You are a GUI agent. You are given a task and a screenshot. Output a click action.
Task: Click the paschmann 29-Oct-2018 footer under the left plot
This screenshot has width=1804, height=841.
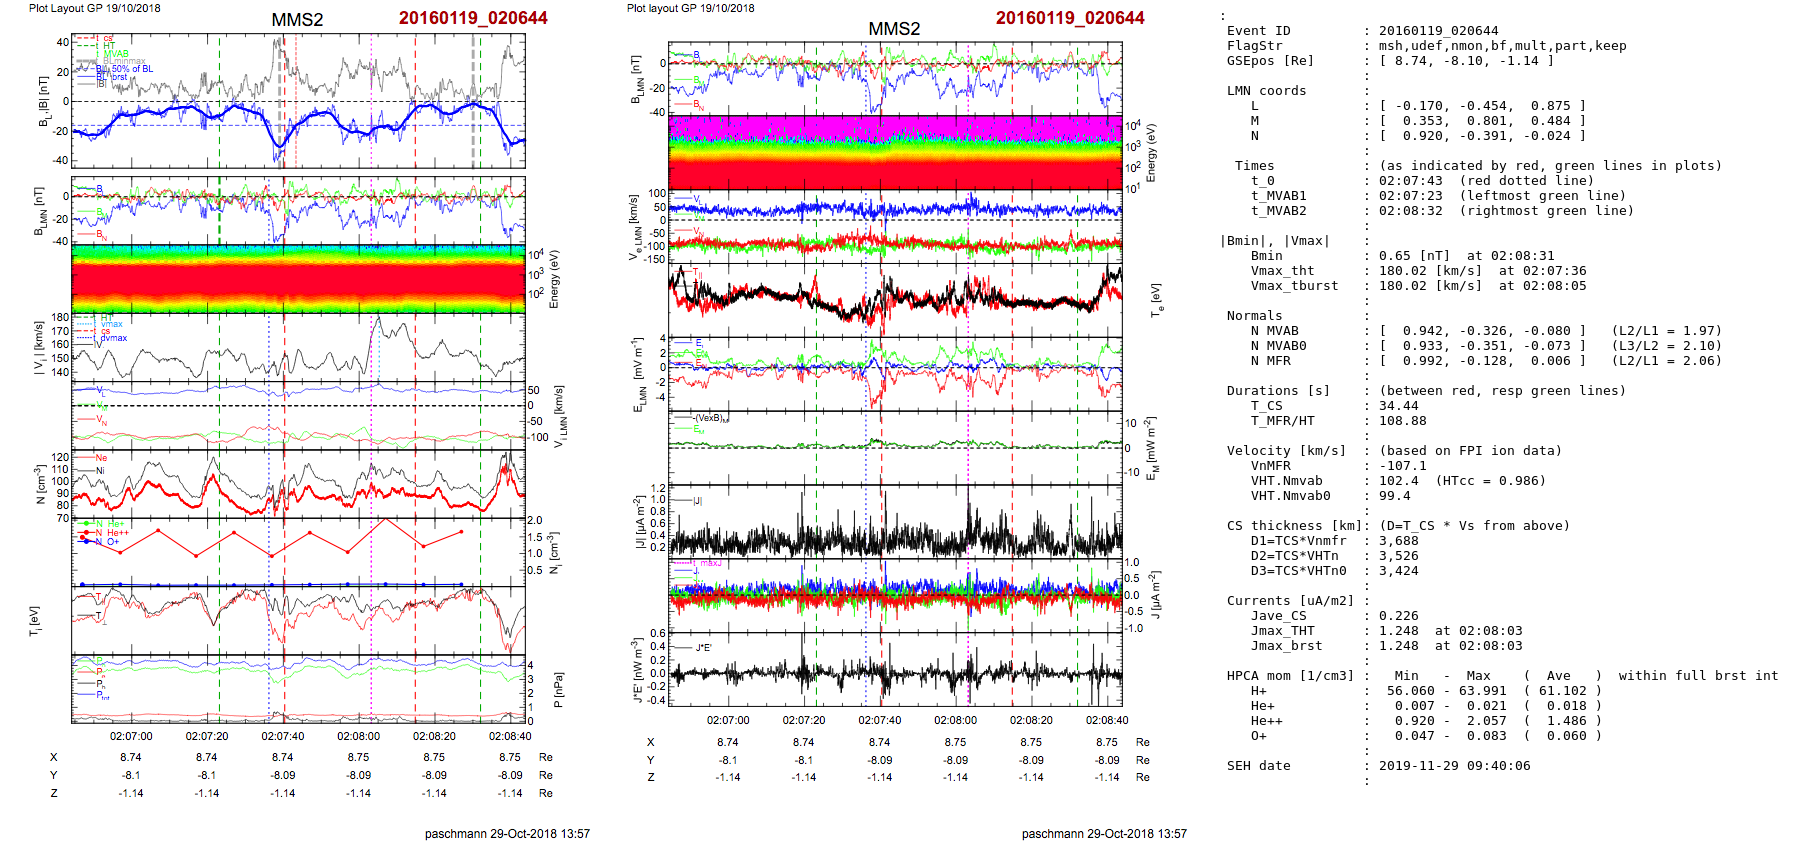pos(507,833)
